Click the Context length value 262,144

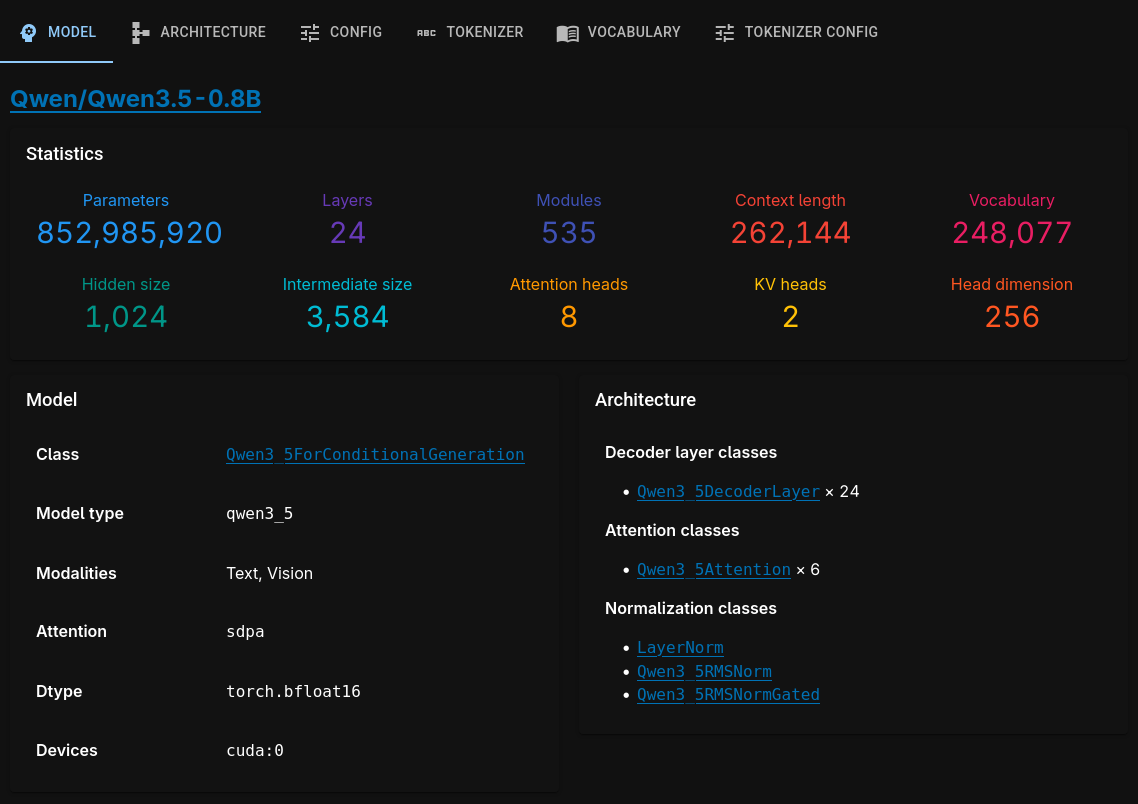coord(790,233)
